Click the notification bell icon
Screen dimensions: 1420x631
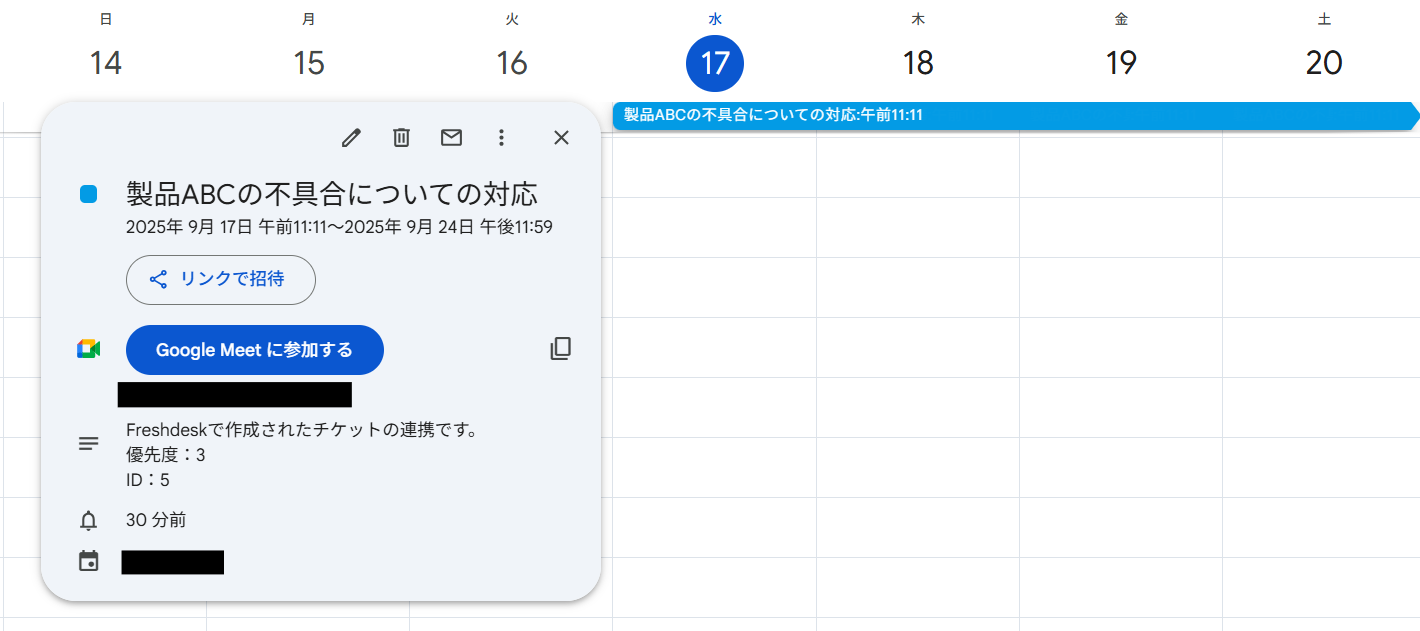click(x=89, y=521)
